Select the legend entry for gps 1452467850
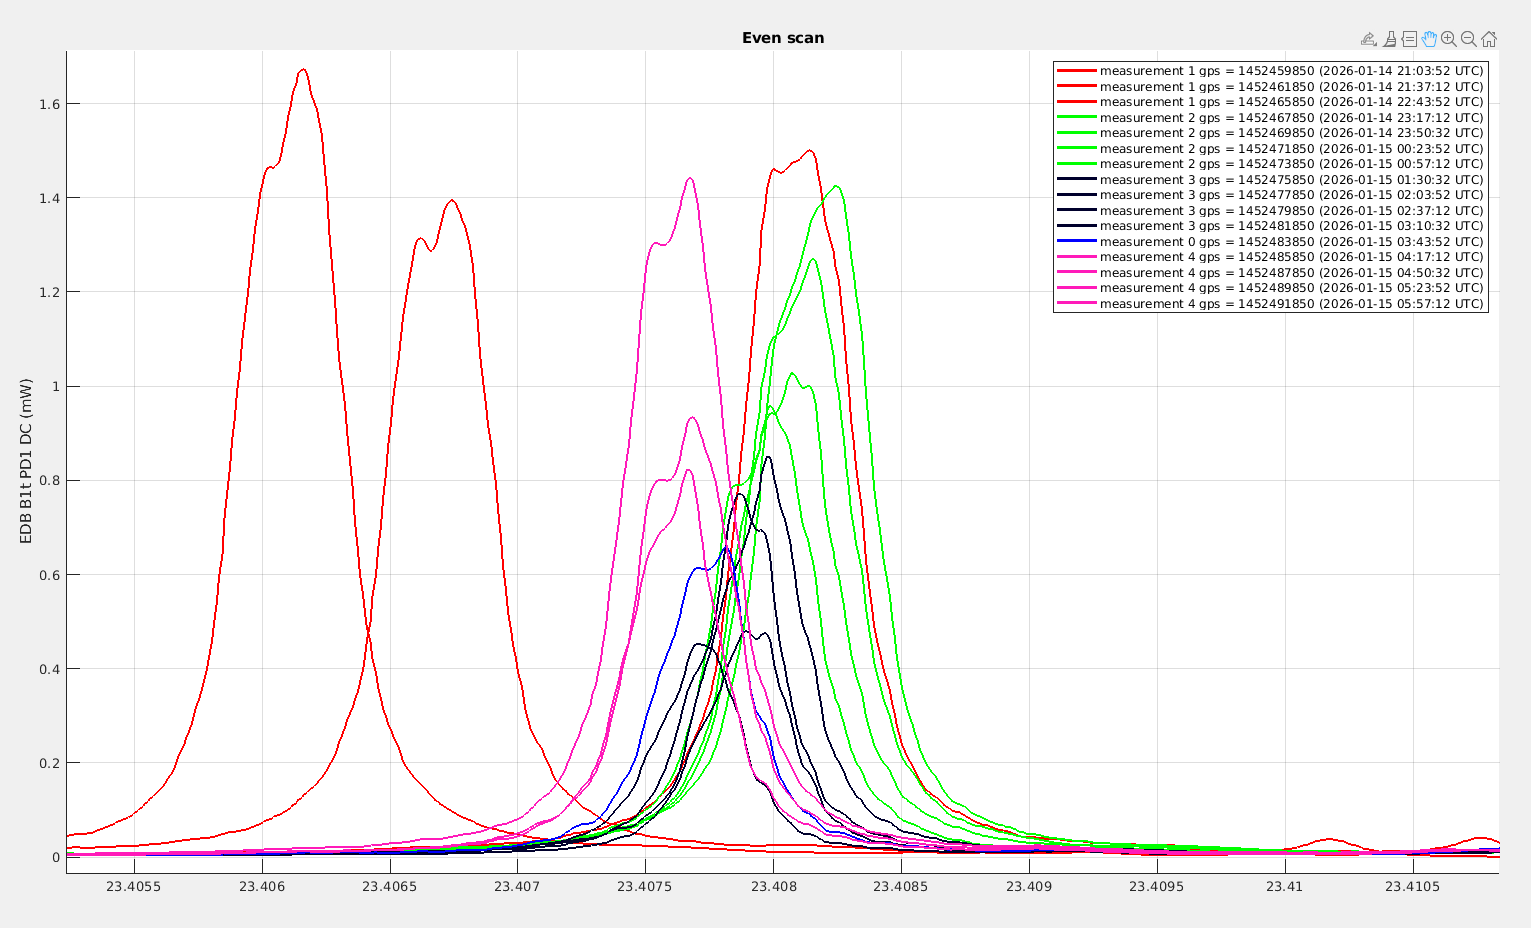Image resolution: width=1531 pixels, height=928 pixels. point(1291,118)
